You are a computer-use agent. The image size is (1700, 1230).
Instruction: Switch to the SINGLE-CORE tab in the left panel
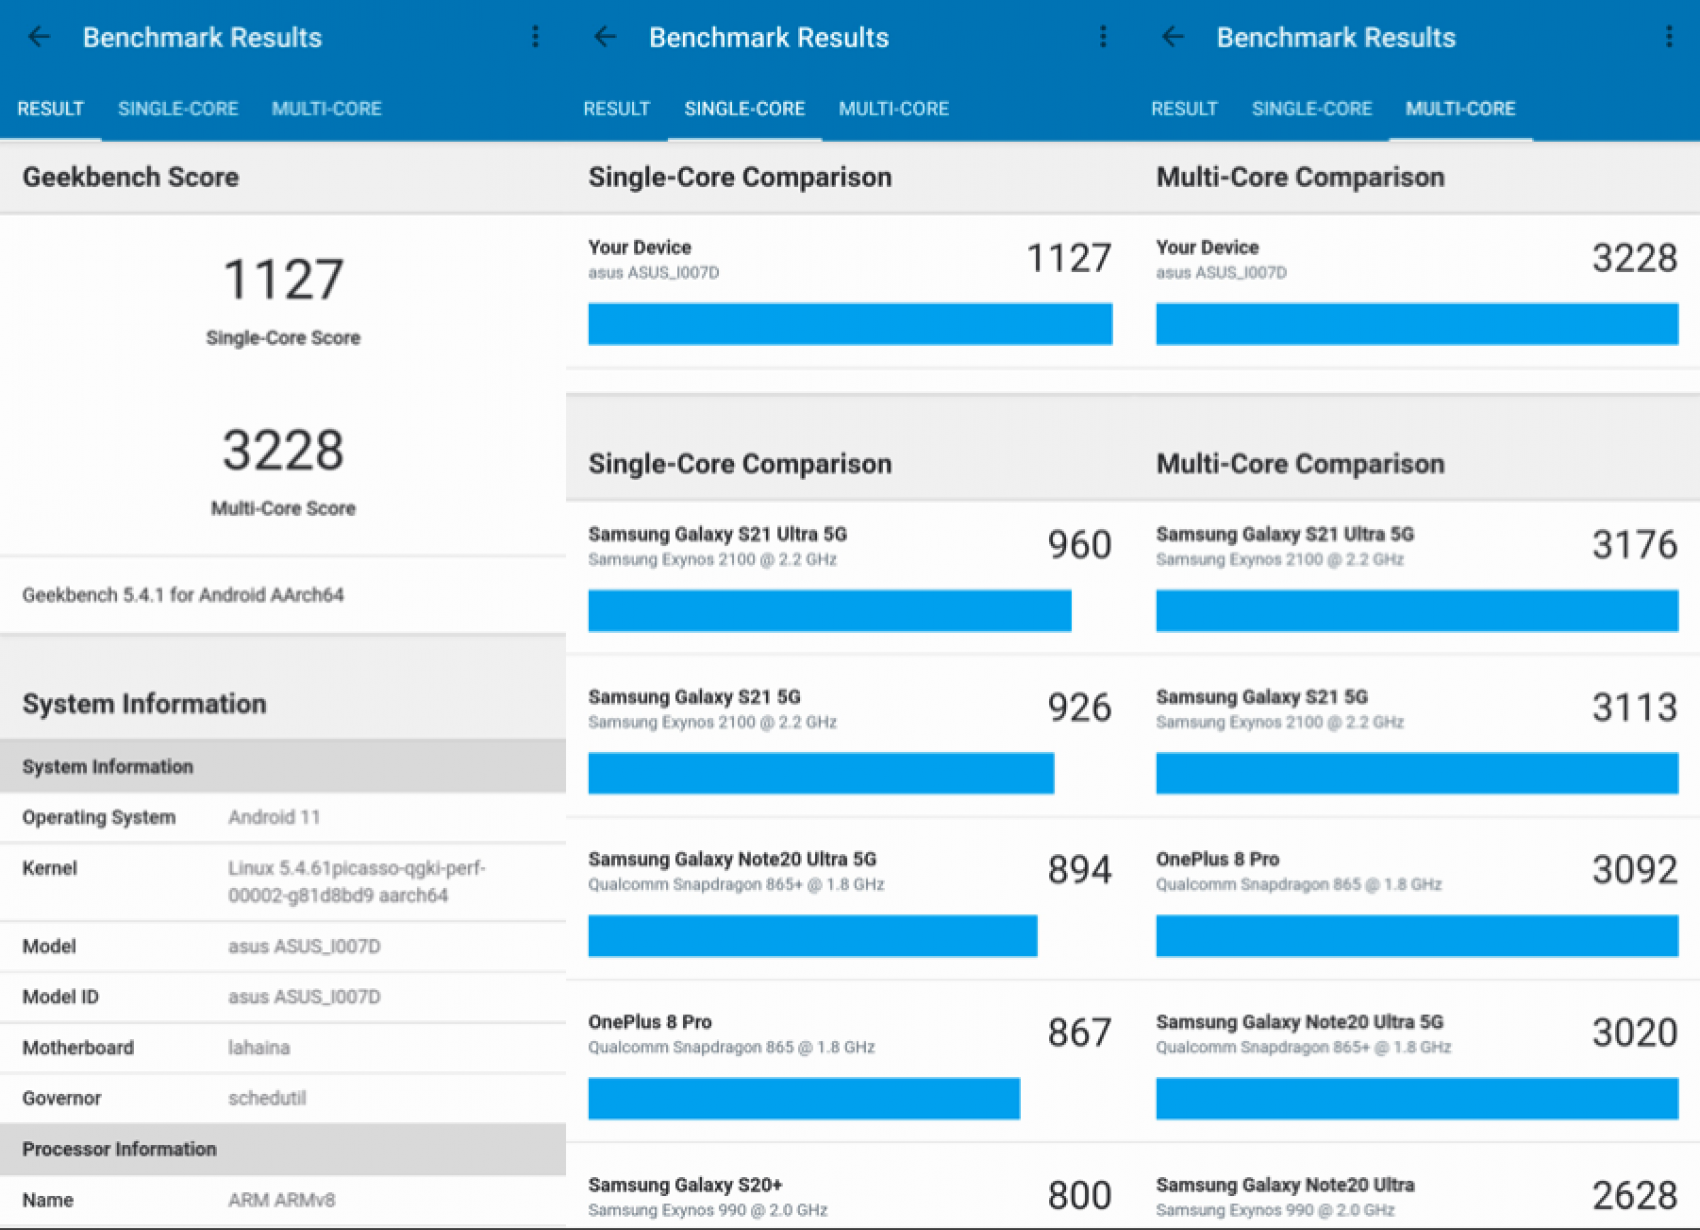click(178, 109)
